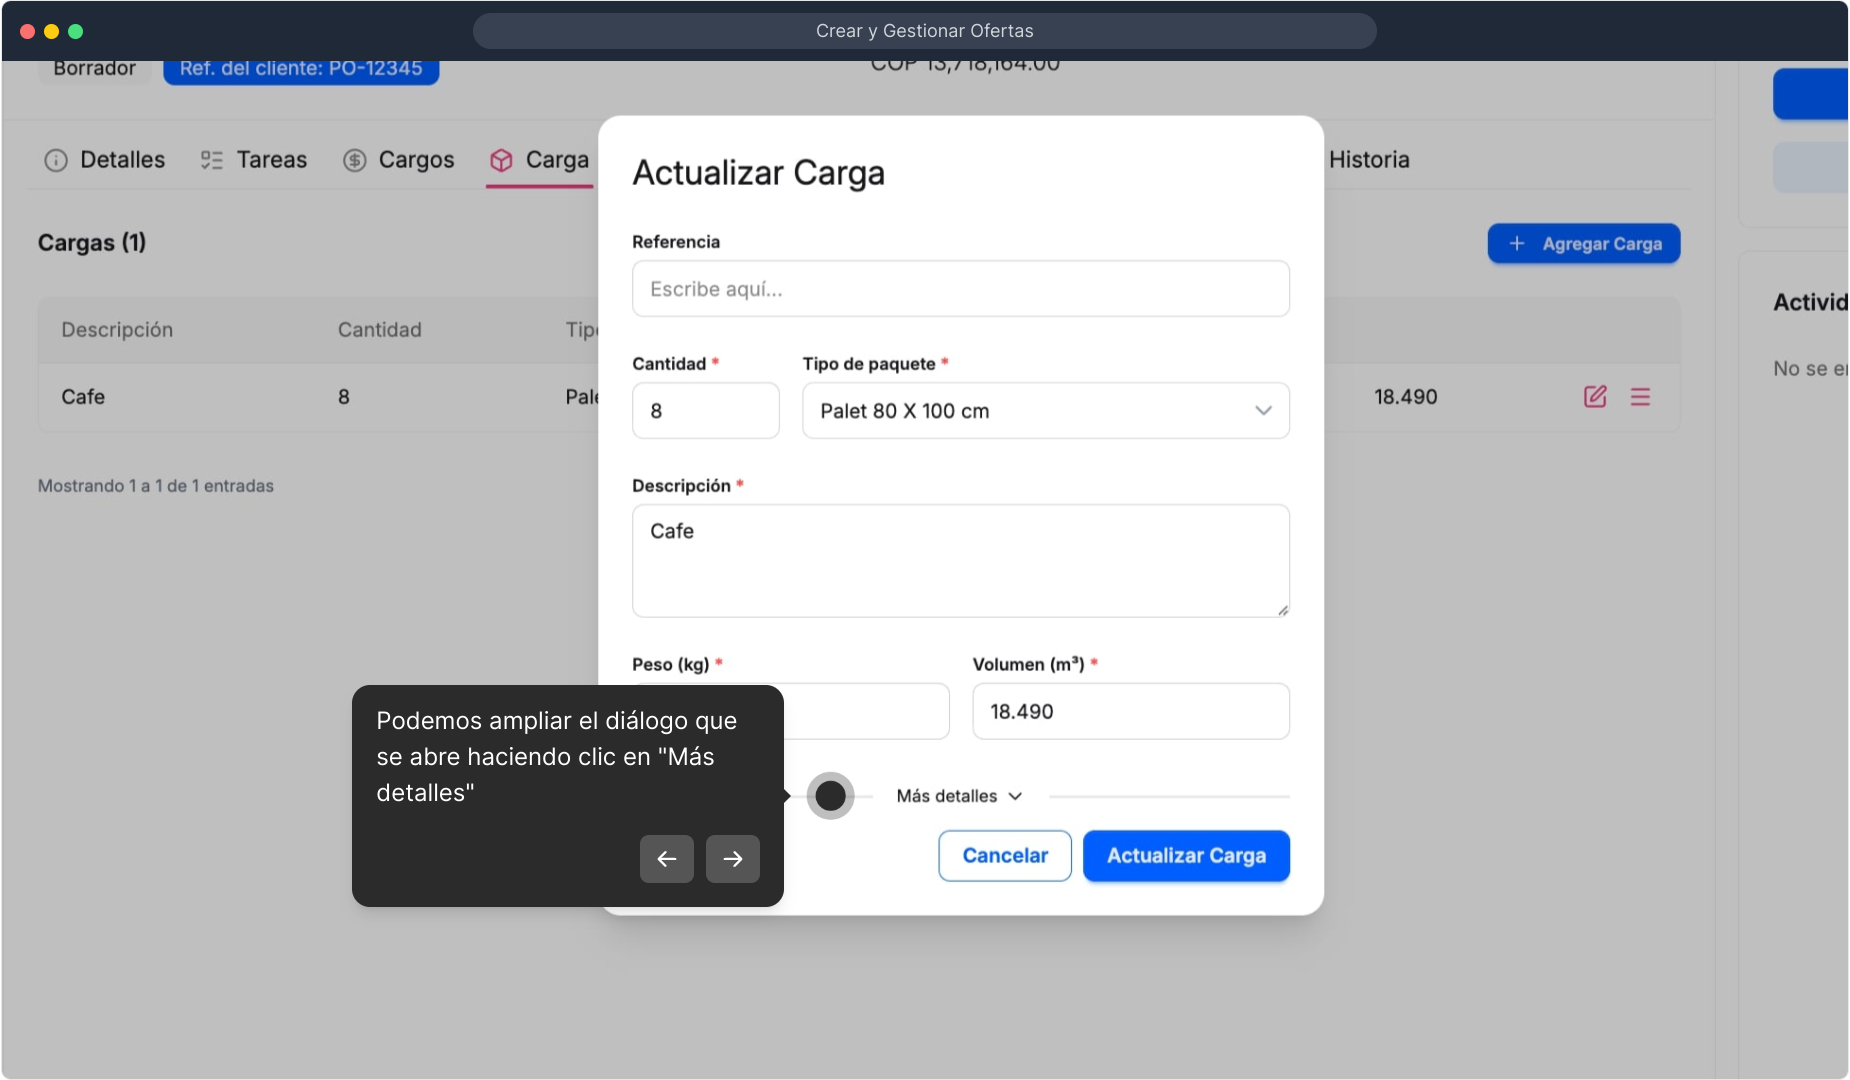Click the Volumen field showing 18.490
The height and width of the screenshot is (1080, 1850).
(1131, 712)
